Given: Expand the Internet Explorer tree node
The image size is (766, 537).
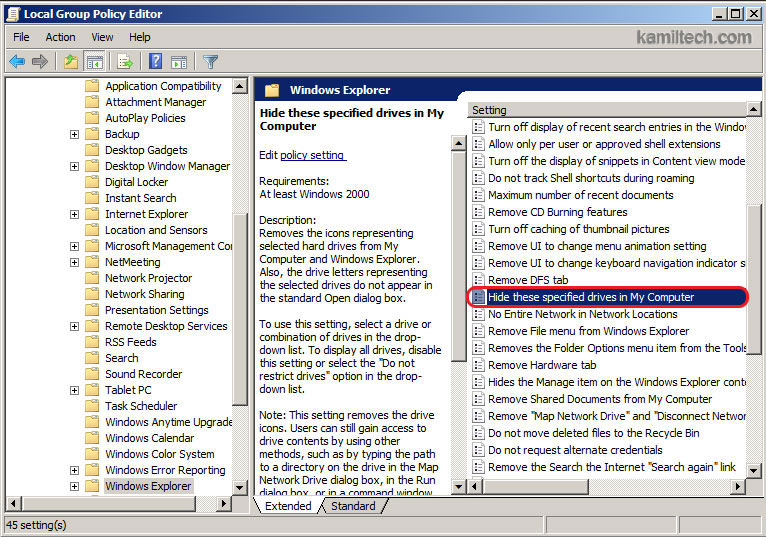Looking at the screenshot, I should [74, 214].
